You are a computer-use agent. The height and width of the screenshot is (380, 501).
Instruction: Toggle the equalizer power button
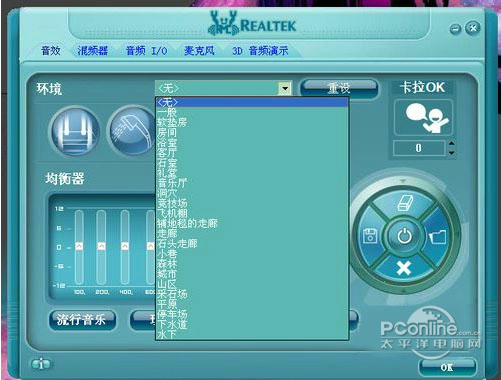pos(404,236)
